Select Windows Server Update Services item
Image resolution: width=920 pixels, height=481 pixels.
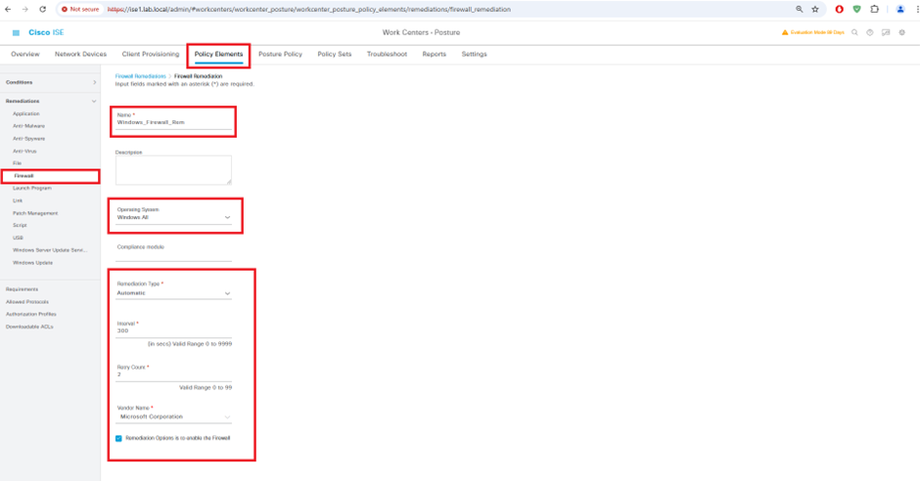tap(50, 250)
